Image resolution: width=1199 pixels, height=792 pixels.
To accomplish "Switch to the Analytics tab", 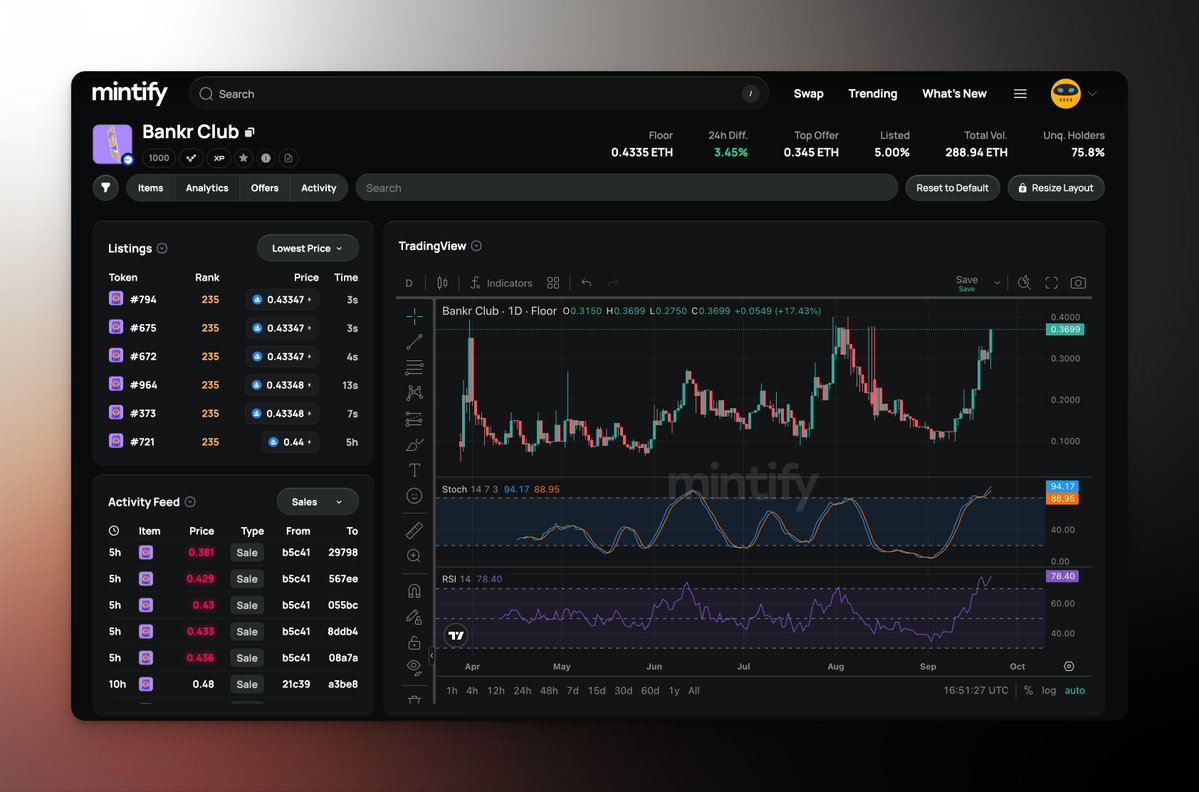I will pos(207,187).
